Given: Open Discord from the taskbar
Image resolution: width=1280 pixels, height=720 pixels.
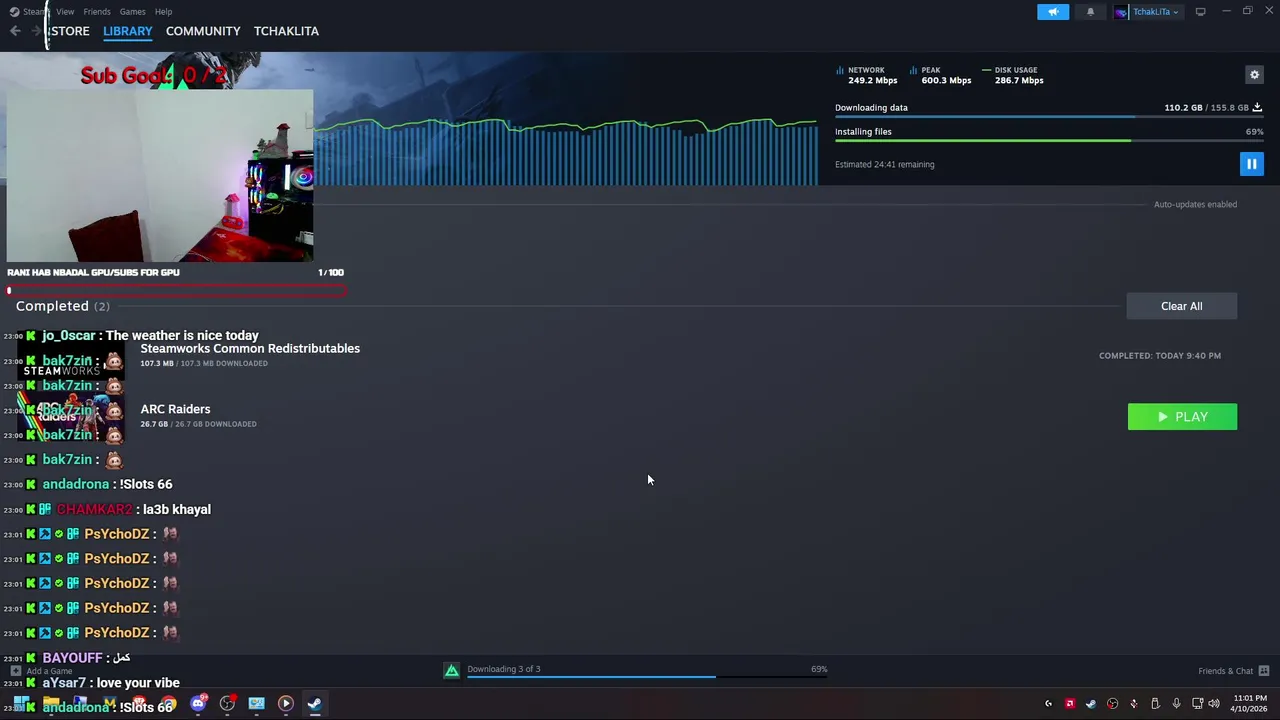Looking at the screenshot, I should click(x=198, y=704).
